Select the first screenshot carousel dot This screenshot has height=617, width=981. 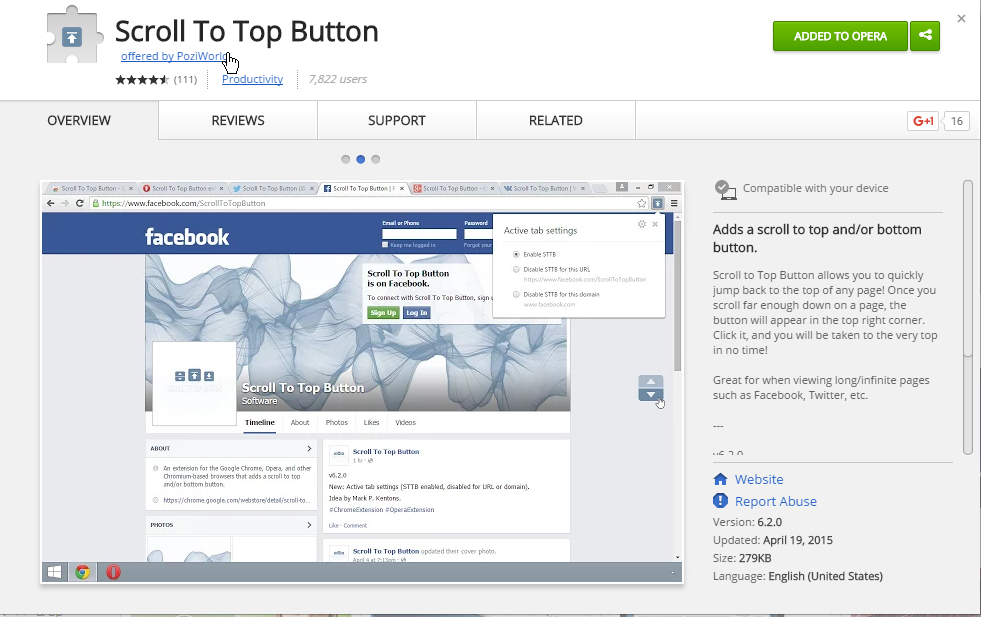345,159
